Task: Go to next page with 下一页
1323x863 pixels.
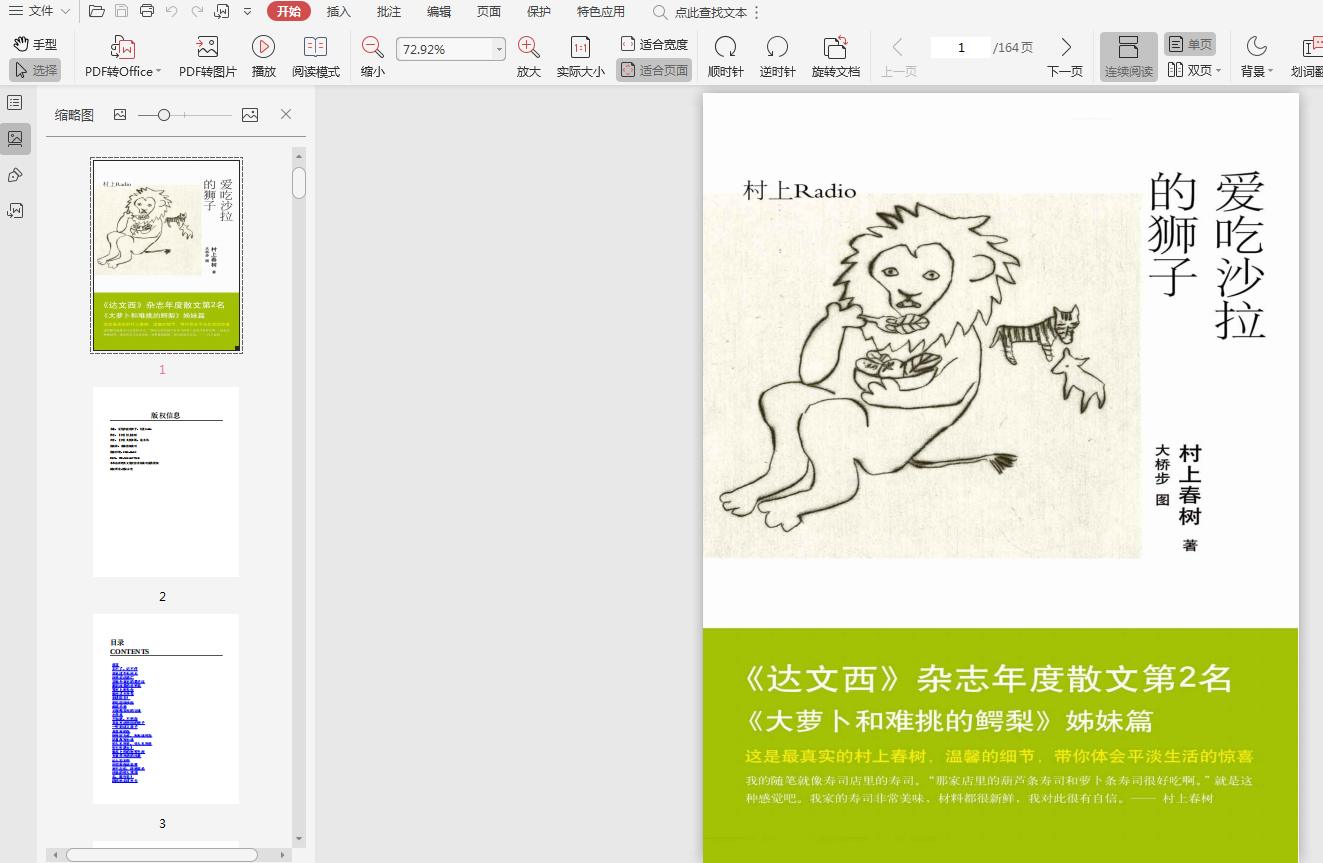Action: coord(1065,57)
